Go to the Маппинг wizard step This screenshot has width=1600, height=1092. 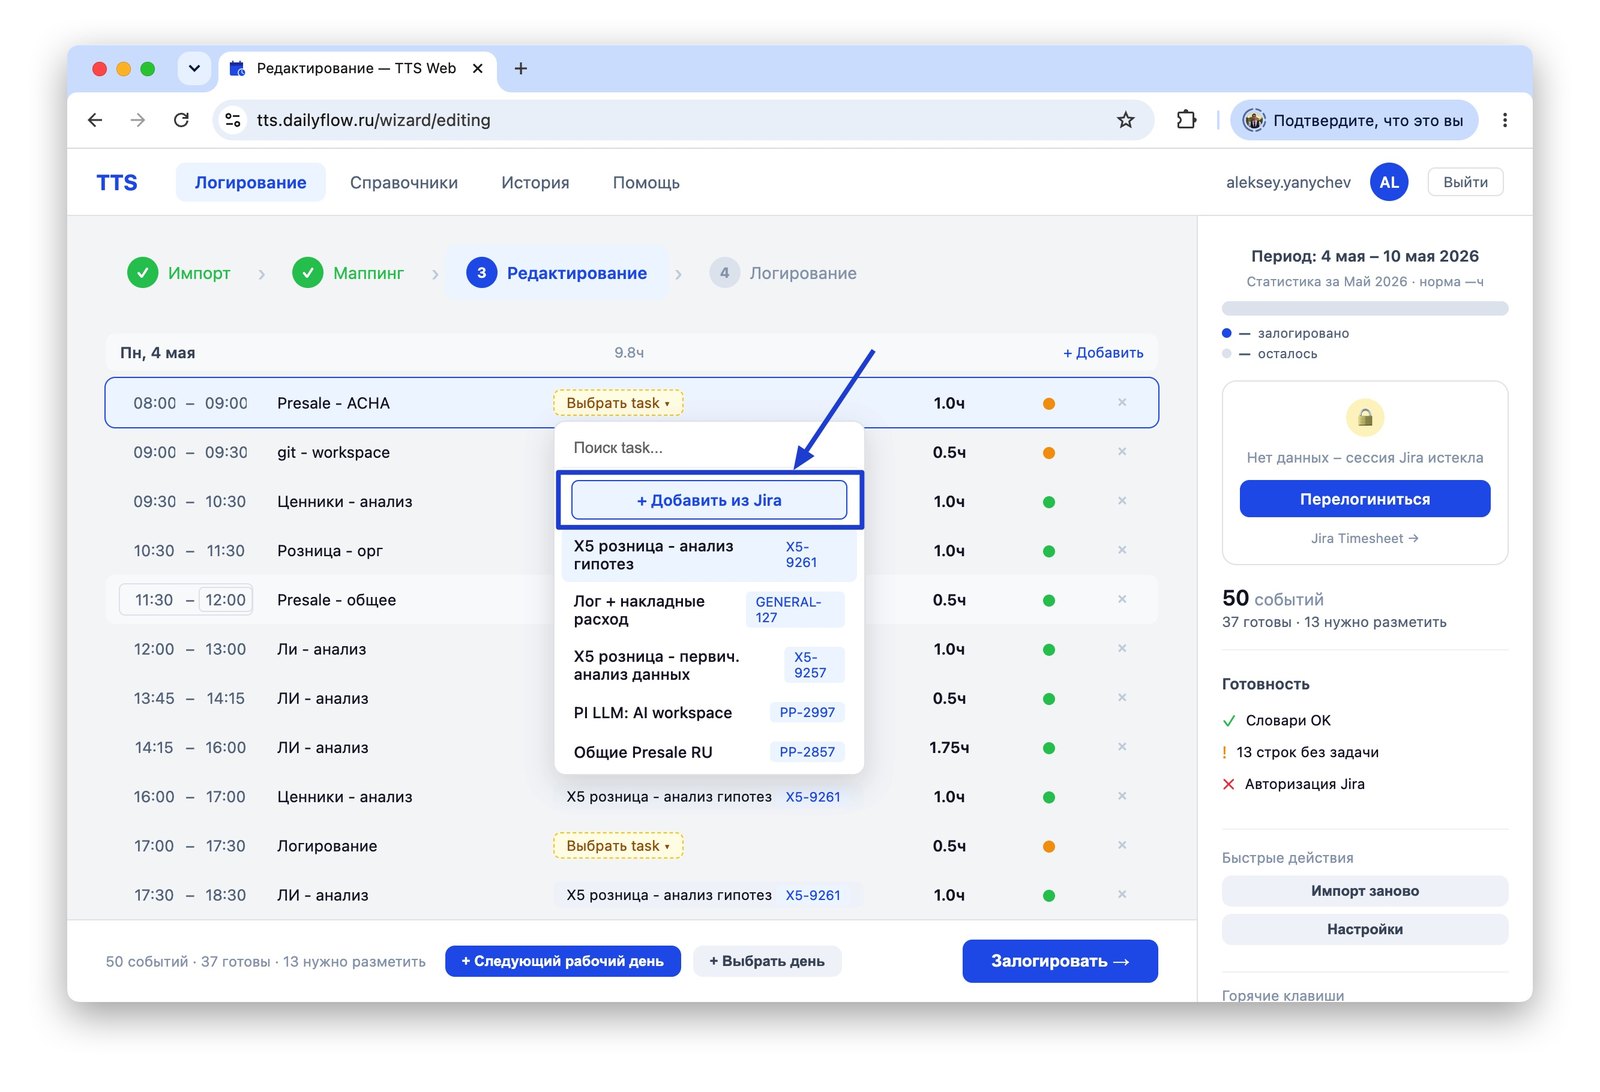point(348,273)
